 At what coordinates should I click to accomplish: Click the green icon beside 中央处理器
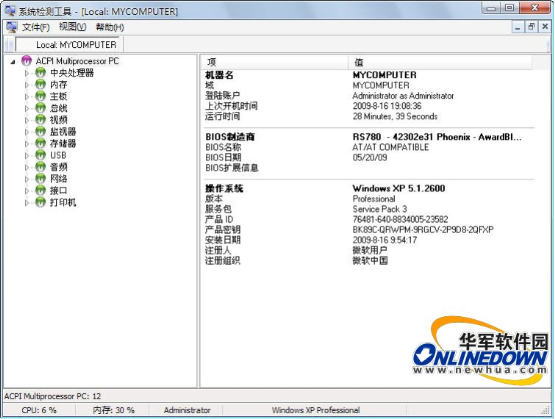40,73
